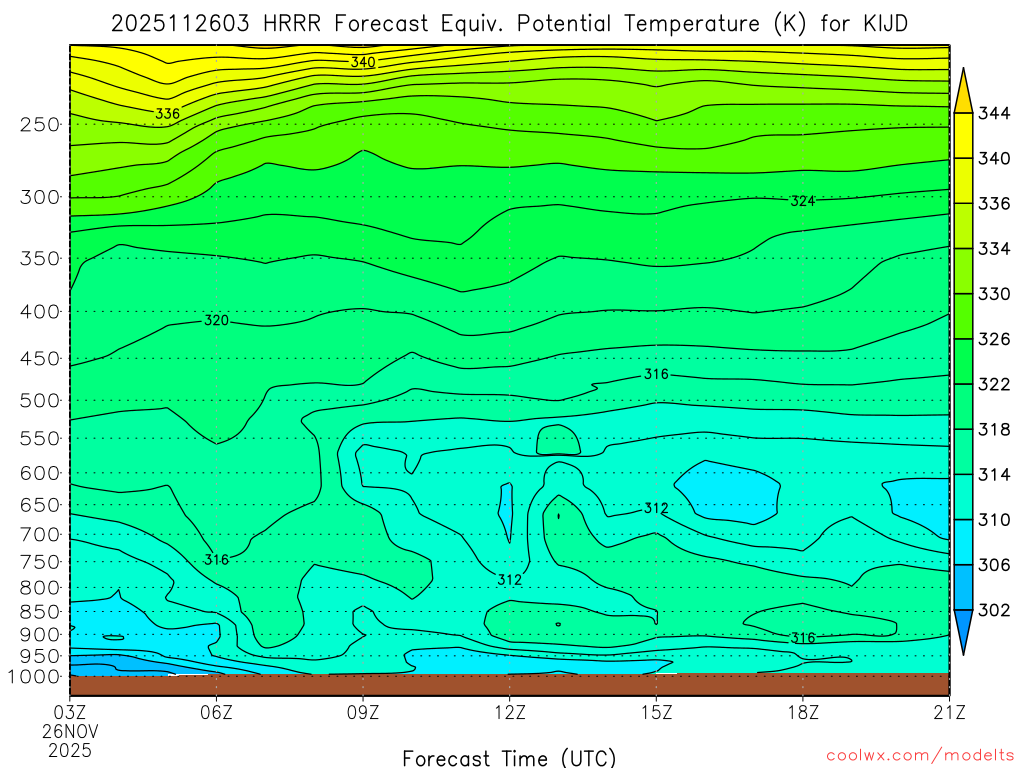Click the 06Z time axis label

[216, 712]
